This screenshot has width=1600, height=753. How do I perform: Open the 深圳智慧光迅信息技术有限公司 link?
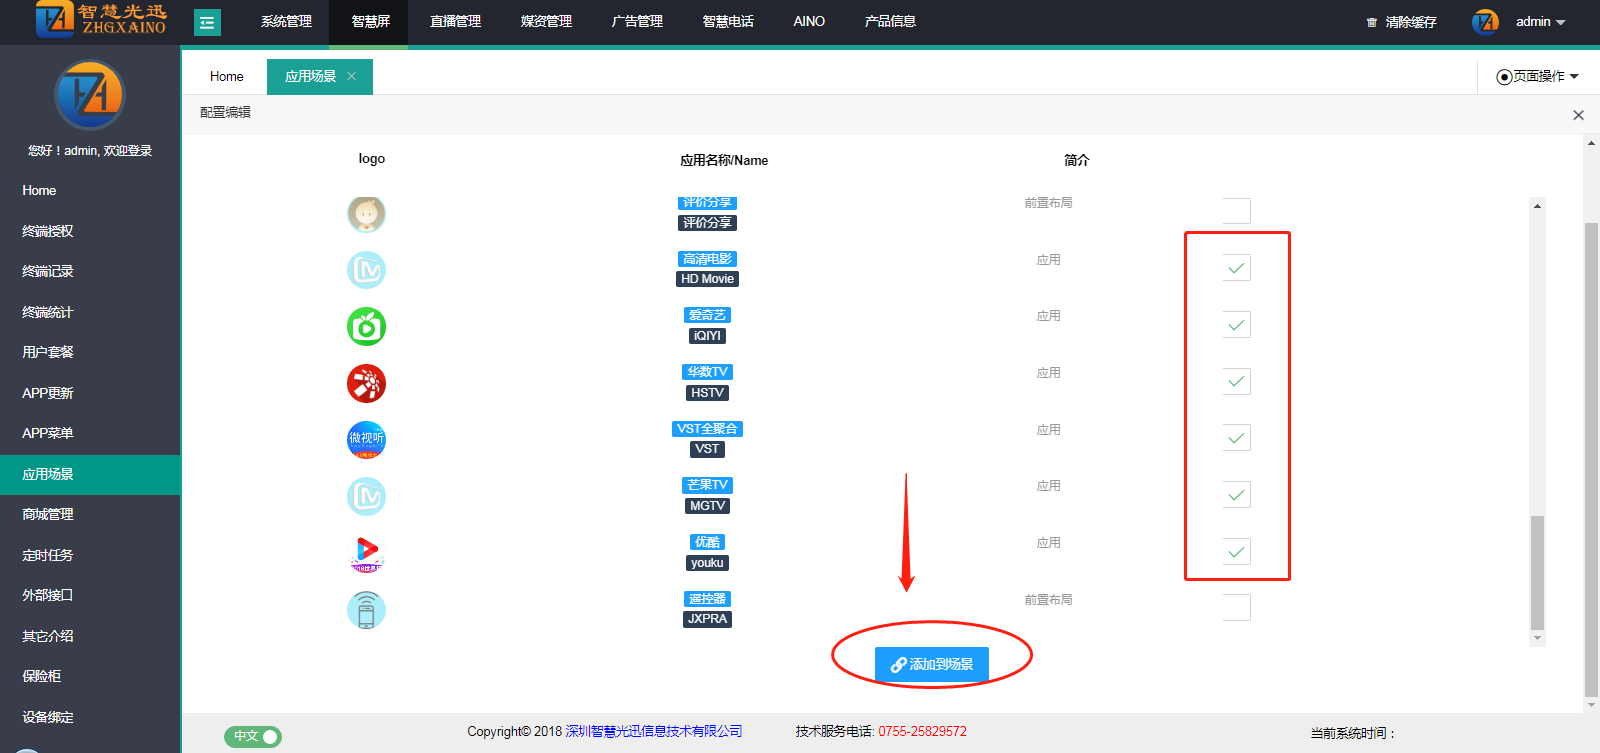click(x=654, y=732)
